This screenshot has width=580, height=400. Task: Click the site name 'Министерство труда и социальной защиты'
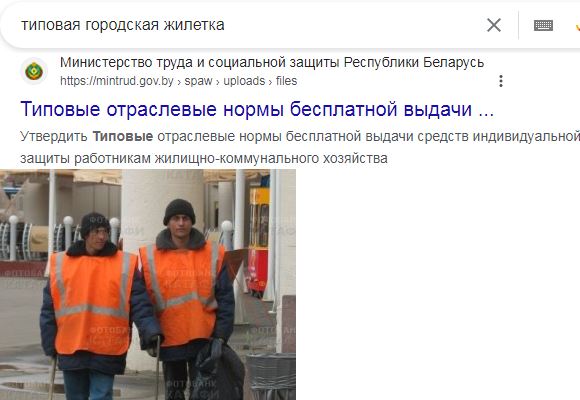pyautogui.click(x=200, y=62)
